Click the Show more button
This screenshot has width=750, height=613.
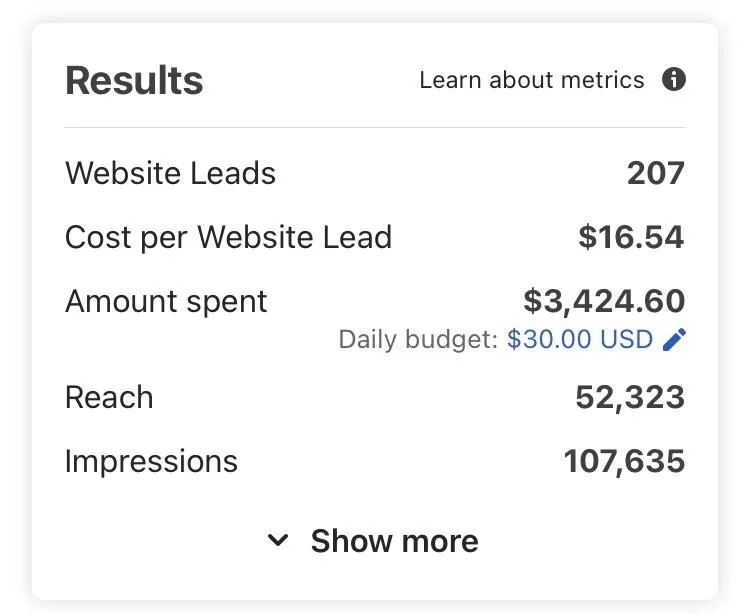(x=373, y=541)
